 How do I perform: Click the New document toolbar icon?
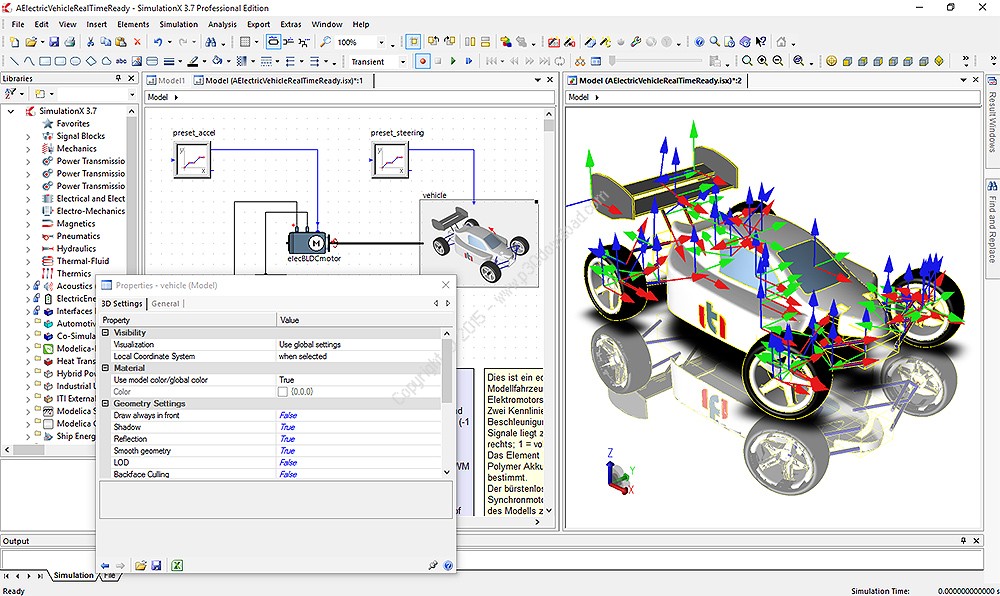point(15,42)
